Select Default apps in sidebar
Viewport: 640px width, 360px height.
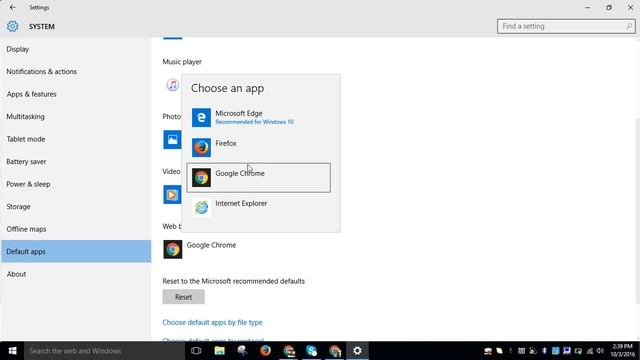(76, 251)
